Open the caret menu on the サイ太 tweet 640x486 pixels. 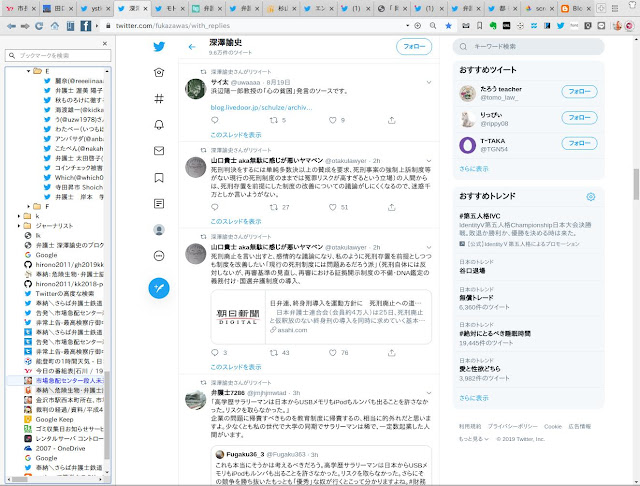(x=429, y=82)
